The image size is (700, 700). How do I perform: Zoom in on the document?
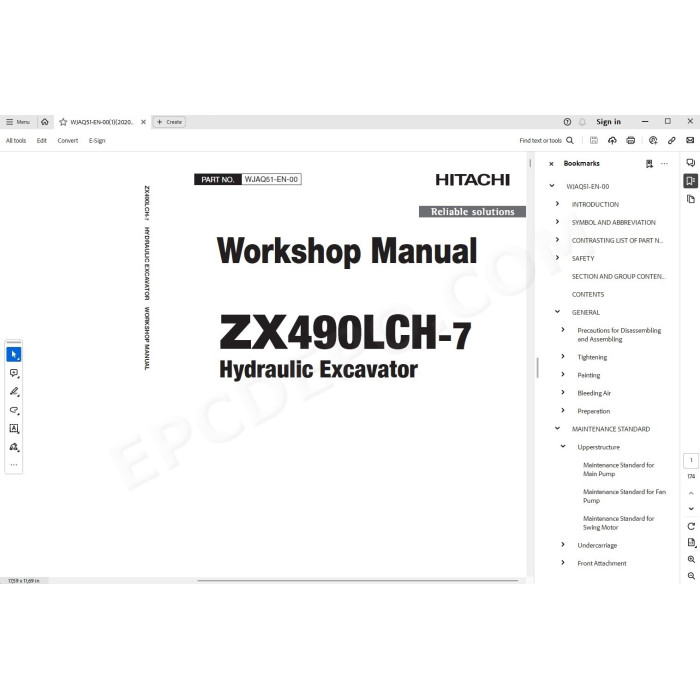pos(691,559)
